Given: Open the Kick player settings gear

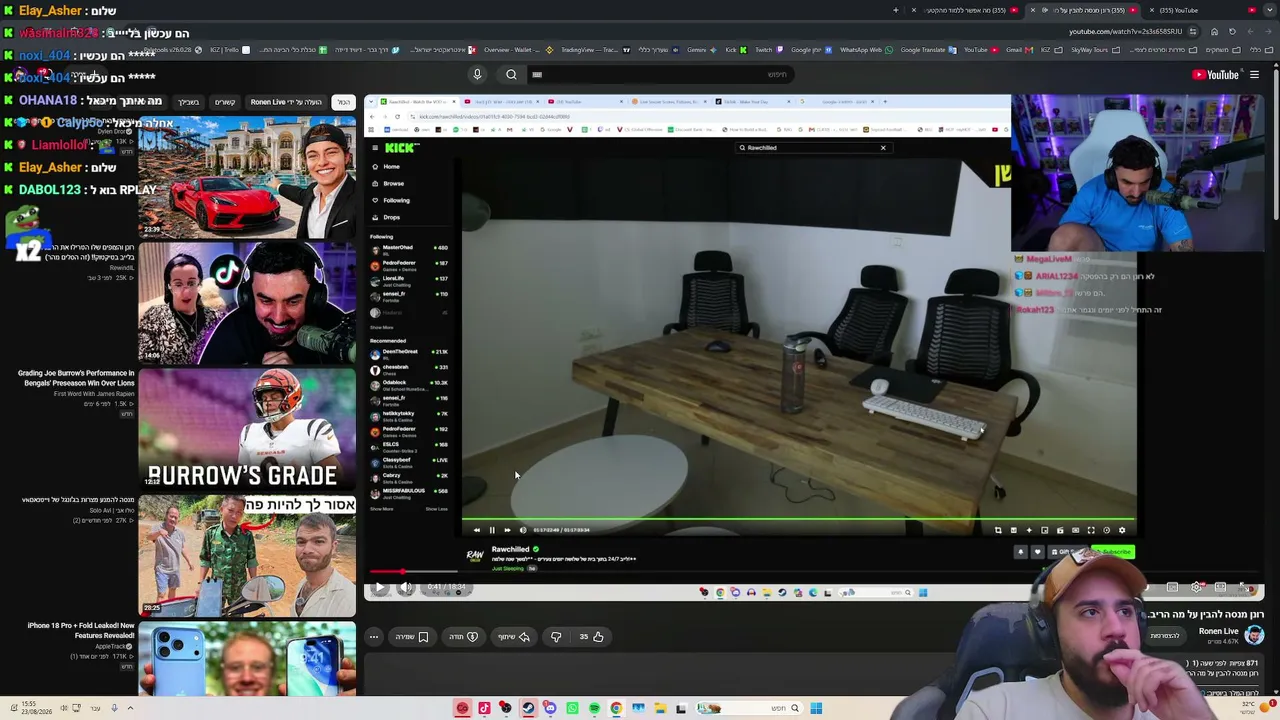Looking at the screenshot, I should 1122,530.
